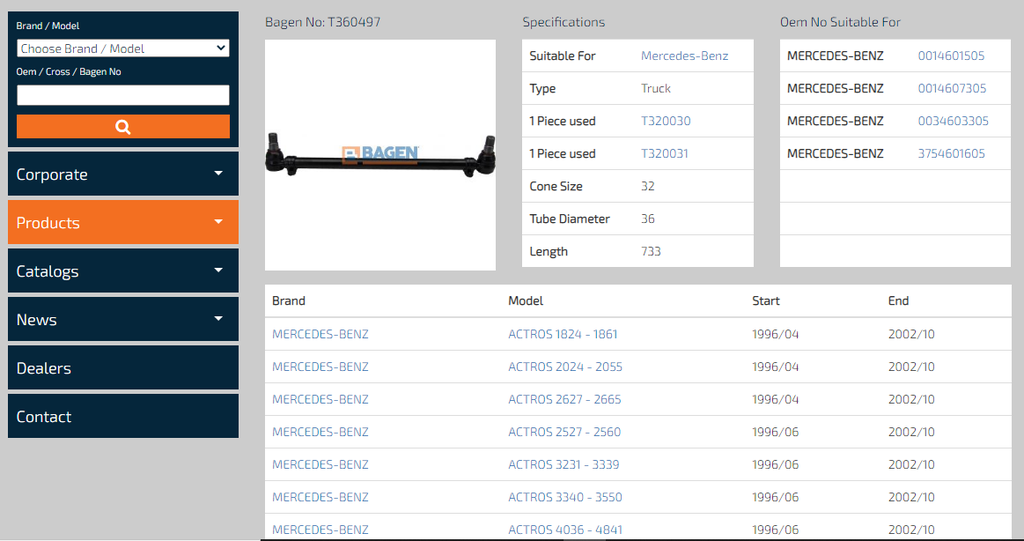Click MERCEDES-BENZ brand in ACTROS 3340 row
The image size is (1024, 541).
pyautogui.click(x=320, y=497)
